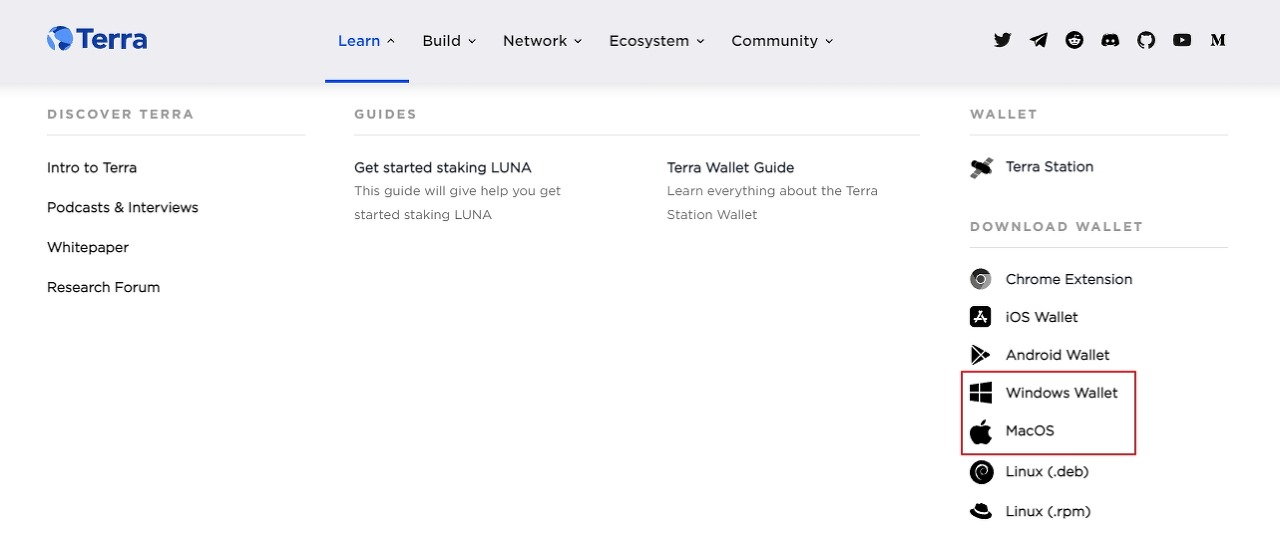1280x553 pixels.
Task: Select the Linux (.rpm) download link
Action: tap(1048, 511)
